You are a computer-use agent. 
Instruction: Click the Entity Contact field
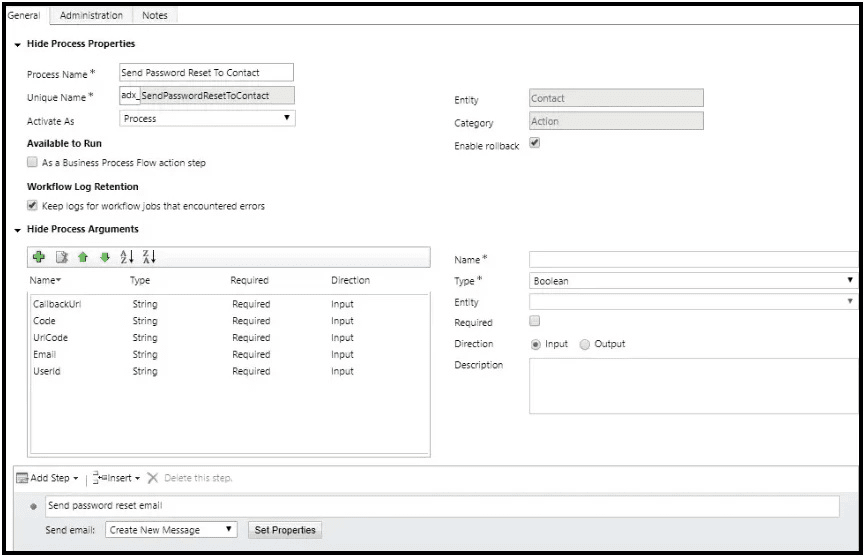(x=616, y=98)
